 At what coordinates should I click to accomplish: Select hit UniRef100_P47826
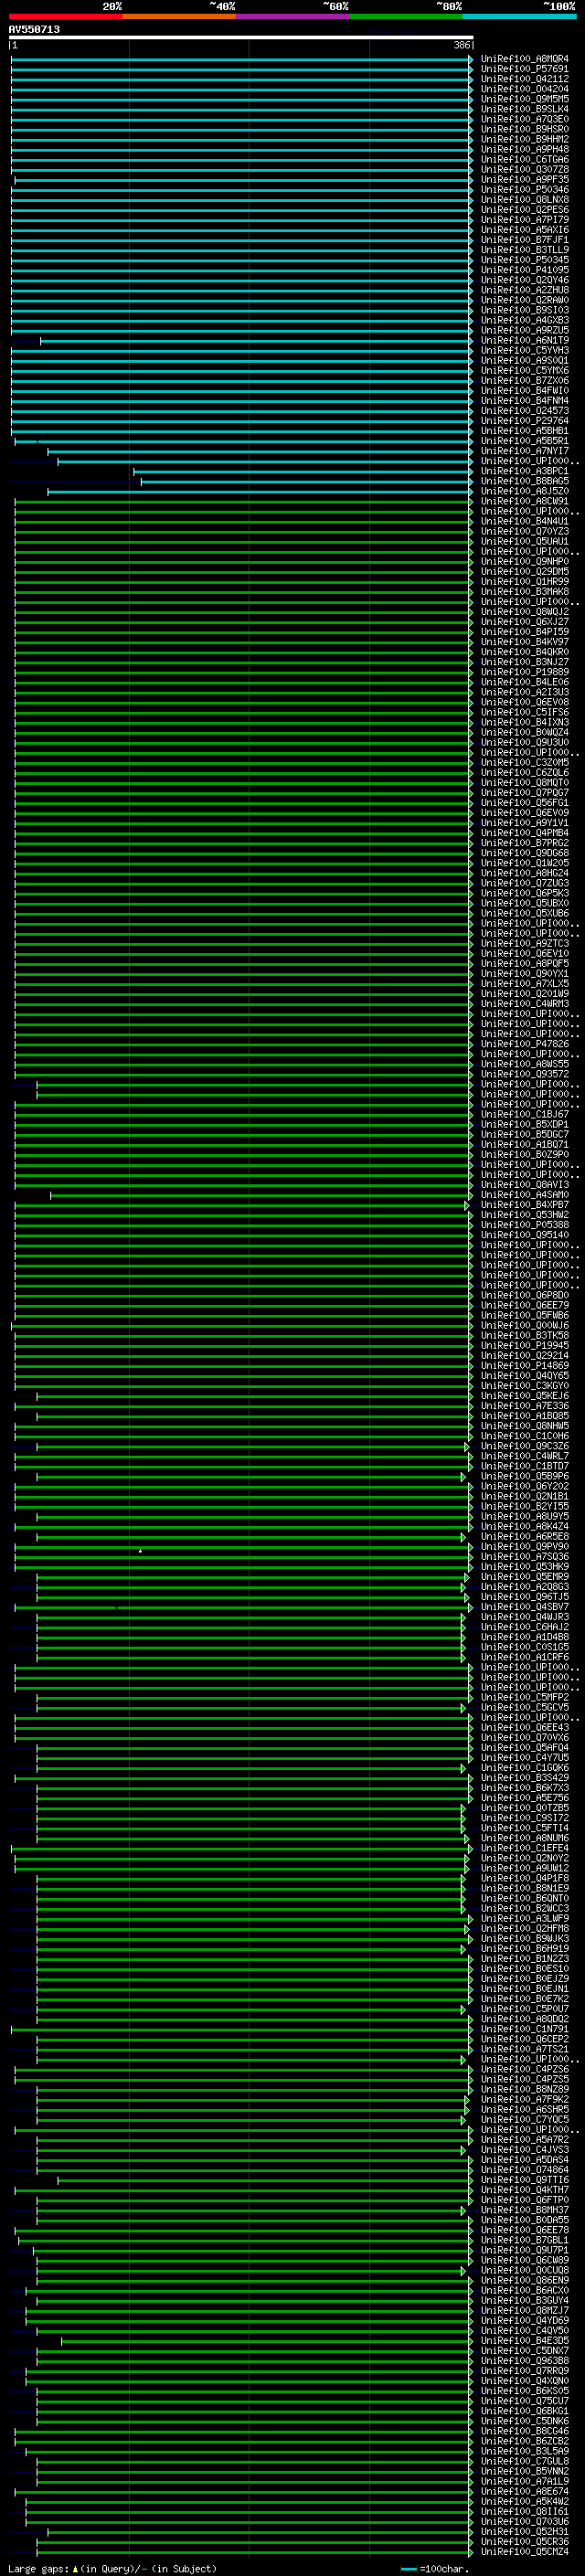click(524, 1044)
